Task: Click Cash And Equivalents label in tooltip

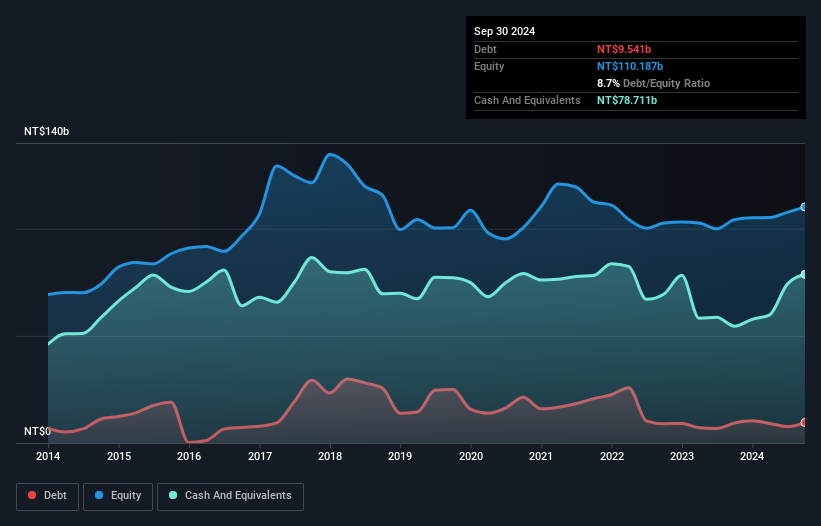Action: 527,100
